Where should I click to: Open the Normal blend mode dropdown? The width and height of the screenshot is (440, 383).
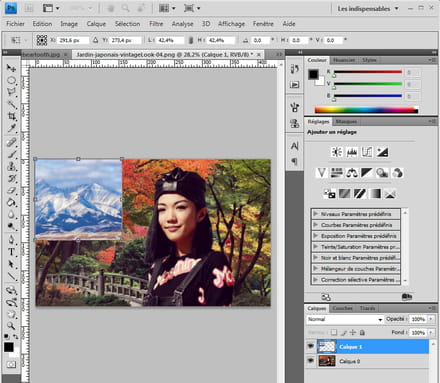click(x=344, y=319)
